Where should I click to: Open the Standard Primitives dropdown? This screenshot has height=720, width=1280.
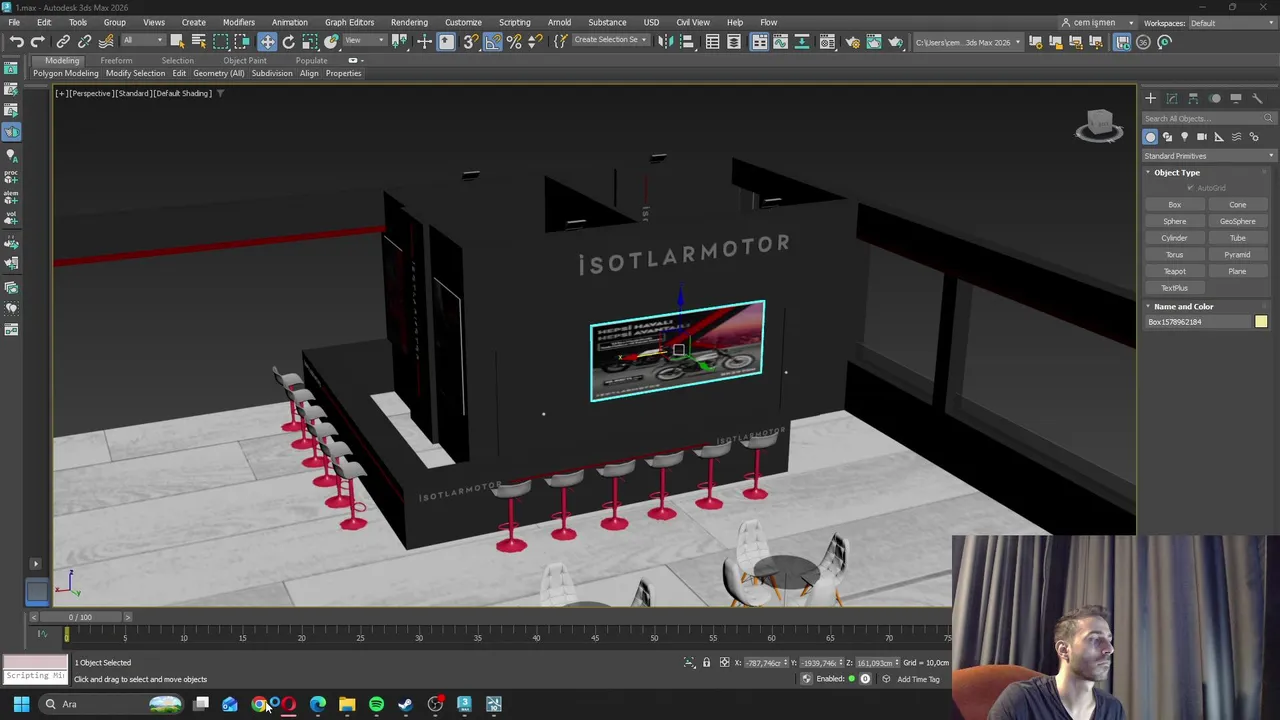point(1209,156)
